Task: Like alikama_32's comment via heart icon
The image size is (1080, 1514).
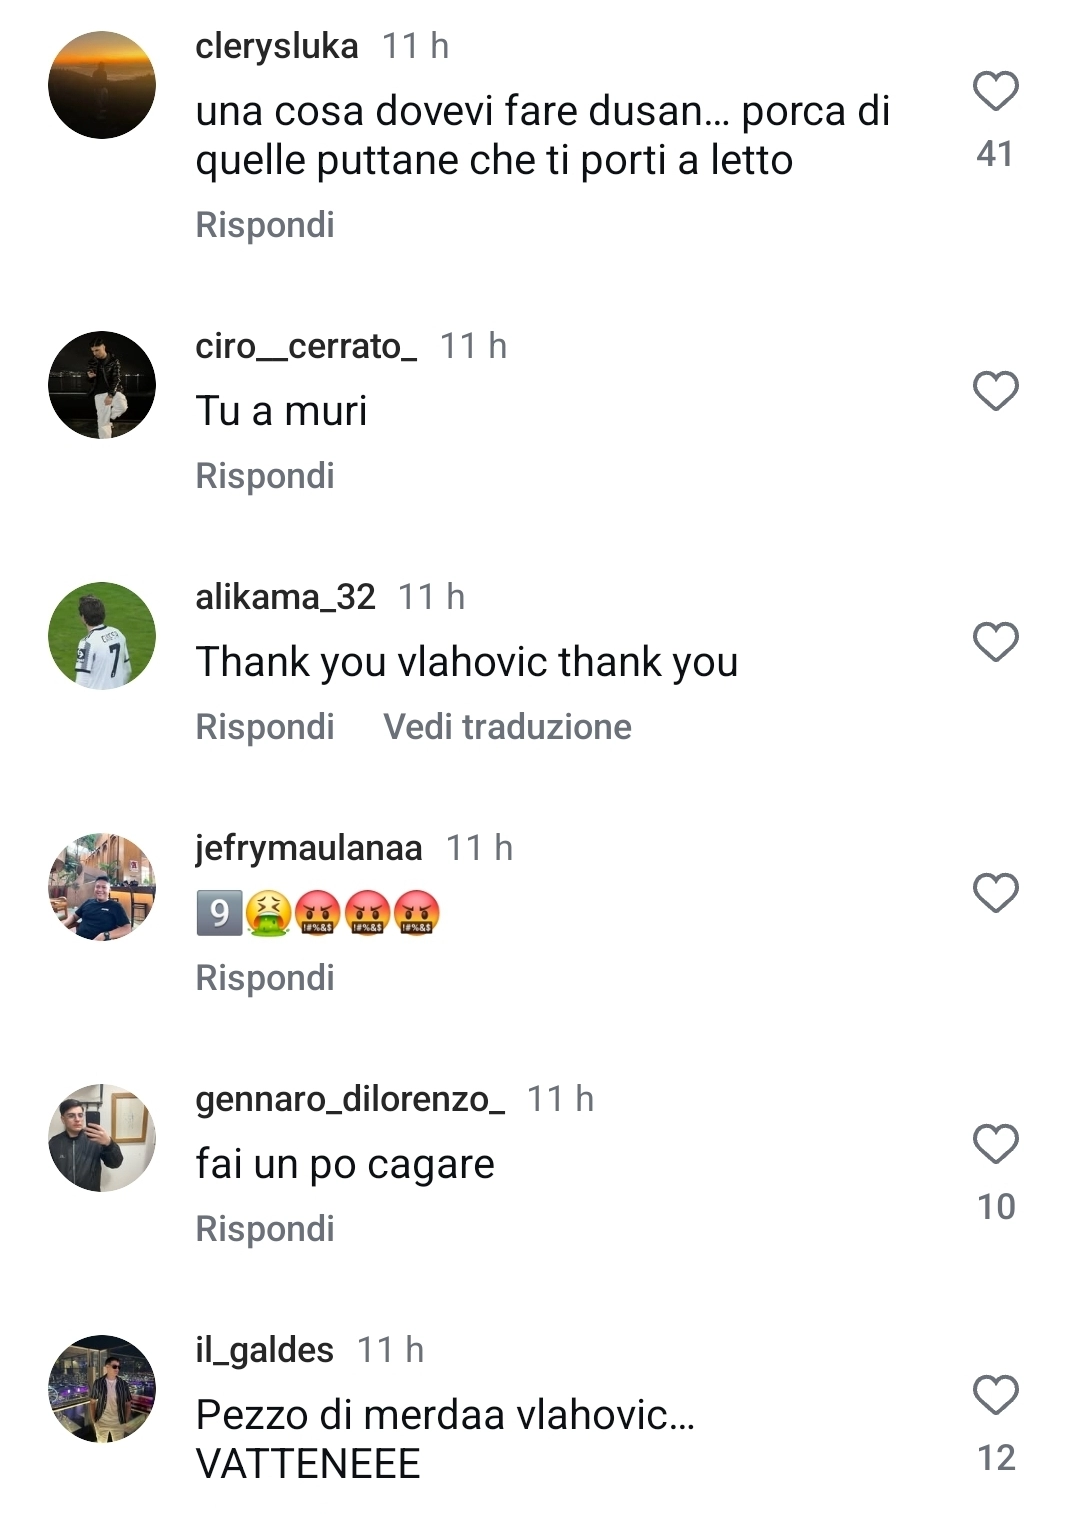Action: tap(995, 641)
